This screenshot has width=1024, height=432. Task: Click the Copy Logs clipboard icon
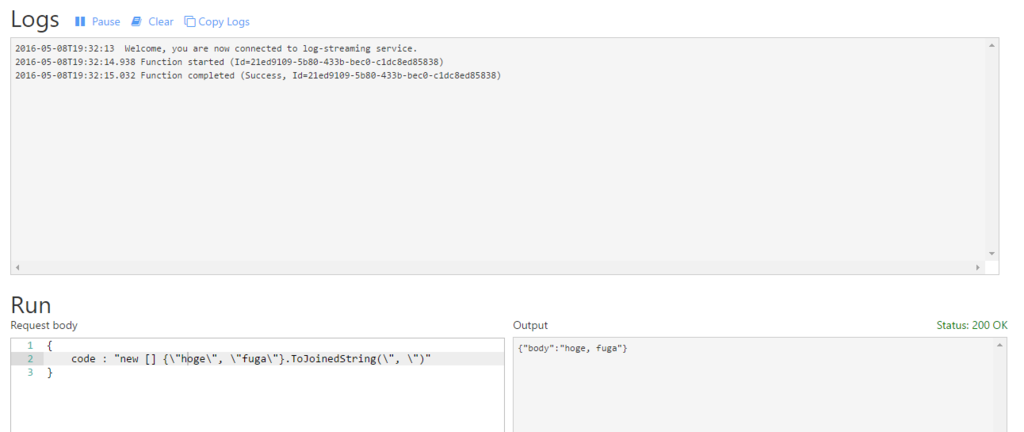[x=190, y=22]
